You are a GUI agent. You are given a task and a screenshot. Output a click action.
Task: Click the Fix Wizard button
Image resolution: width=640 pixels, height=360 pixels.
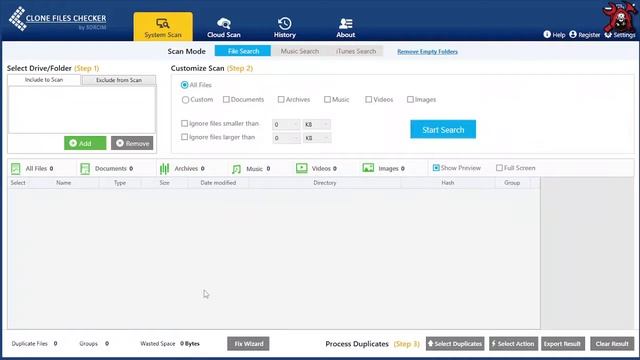click(248, 344)
